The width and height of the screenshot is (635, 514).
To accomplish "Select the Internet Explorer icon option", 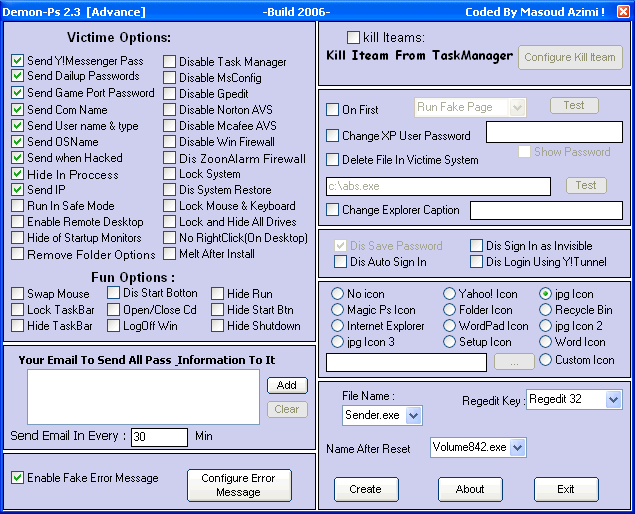I will [x=338, y=326].
